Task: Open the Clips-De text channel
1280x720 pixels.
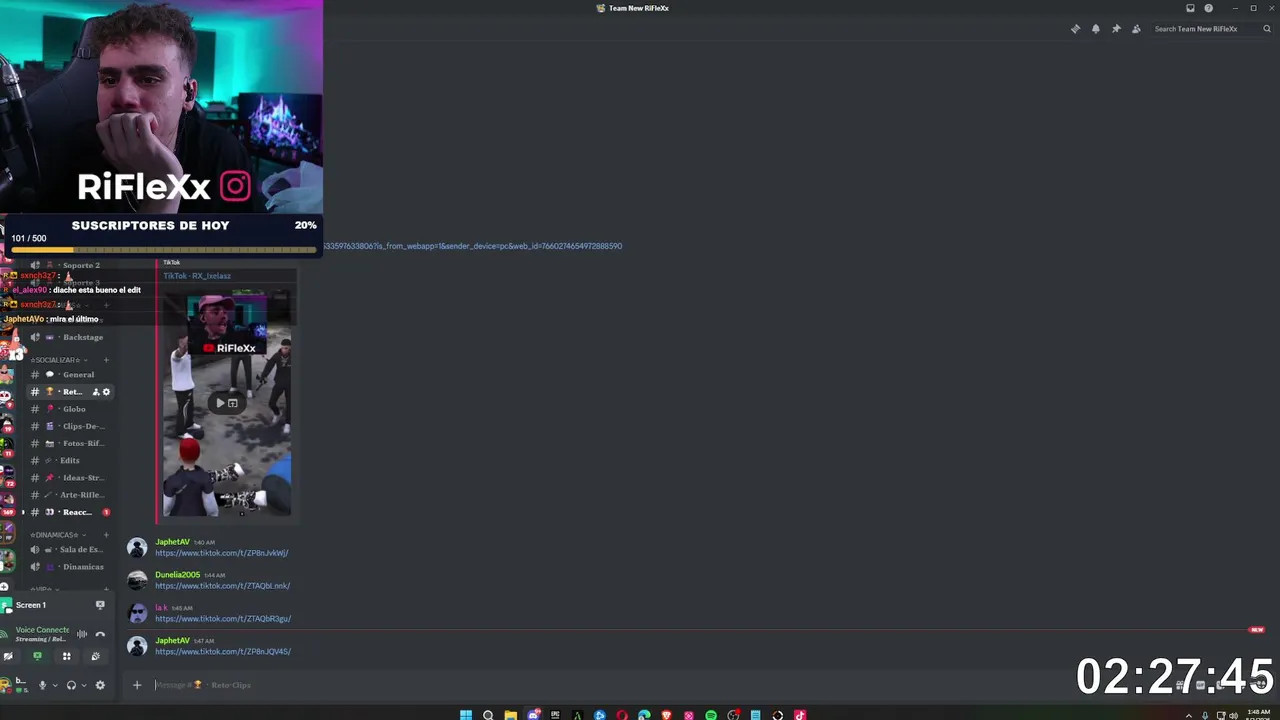Action: coord(70,426)
